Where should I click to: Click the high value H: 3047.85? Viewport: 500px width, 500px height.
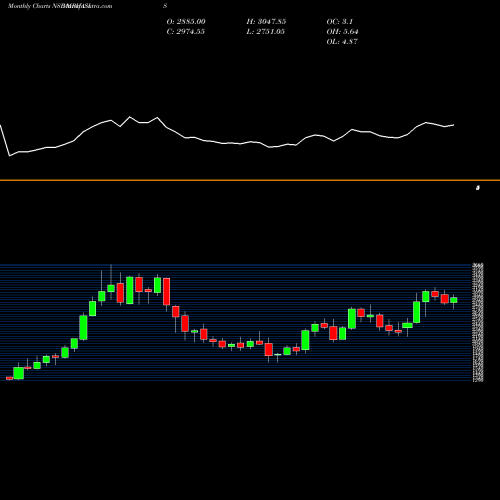click(x=266, y=22)
